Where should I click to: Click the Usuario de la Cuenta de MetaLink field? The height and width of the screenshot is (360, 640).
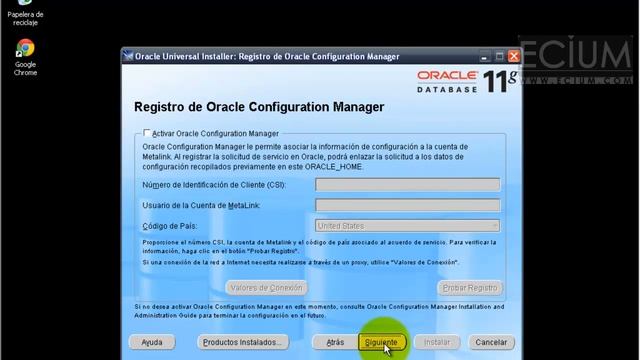coord(407,205)
